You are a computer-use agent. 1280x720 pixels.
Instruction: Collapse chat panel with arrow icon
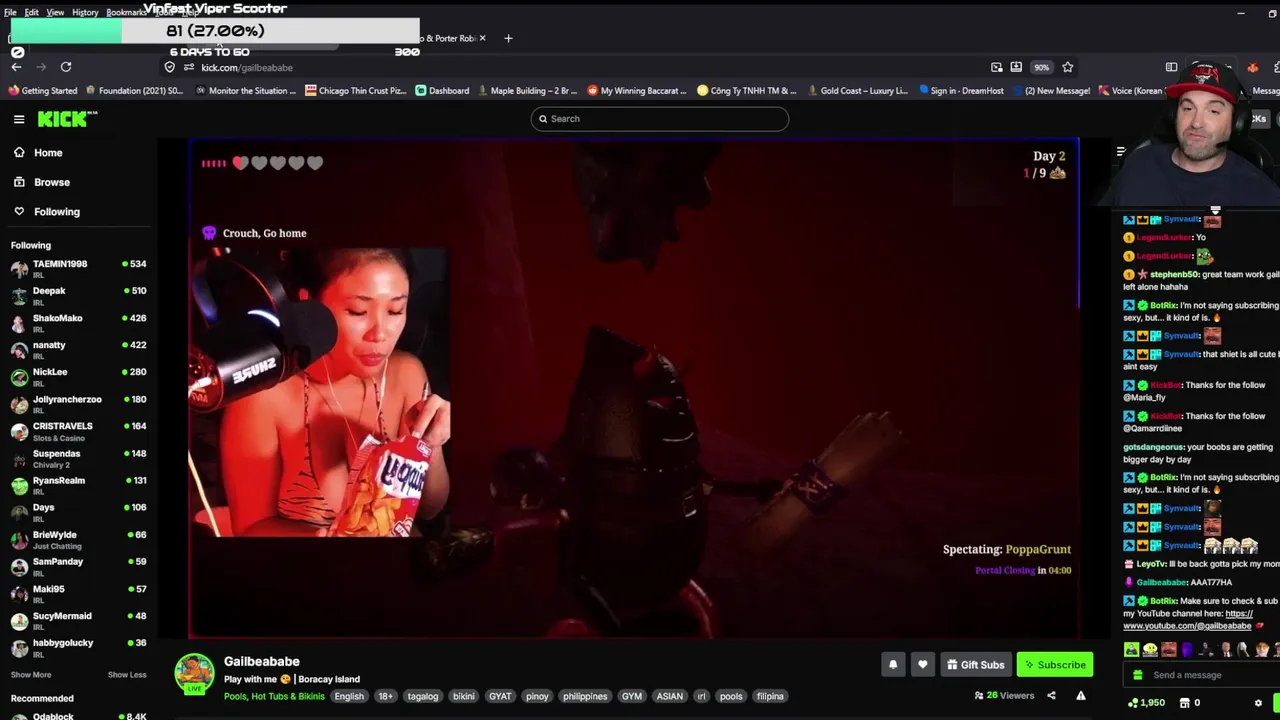(1120, 152)
